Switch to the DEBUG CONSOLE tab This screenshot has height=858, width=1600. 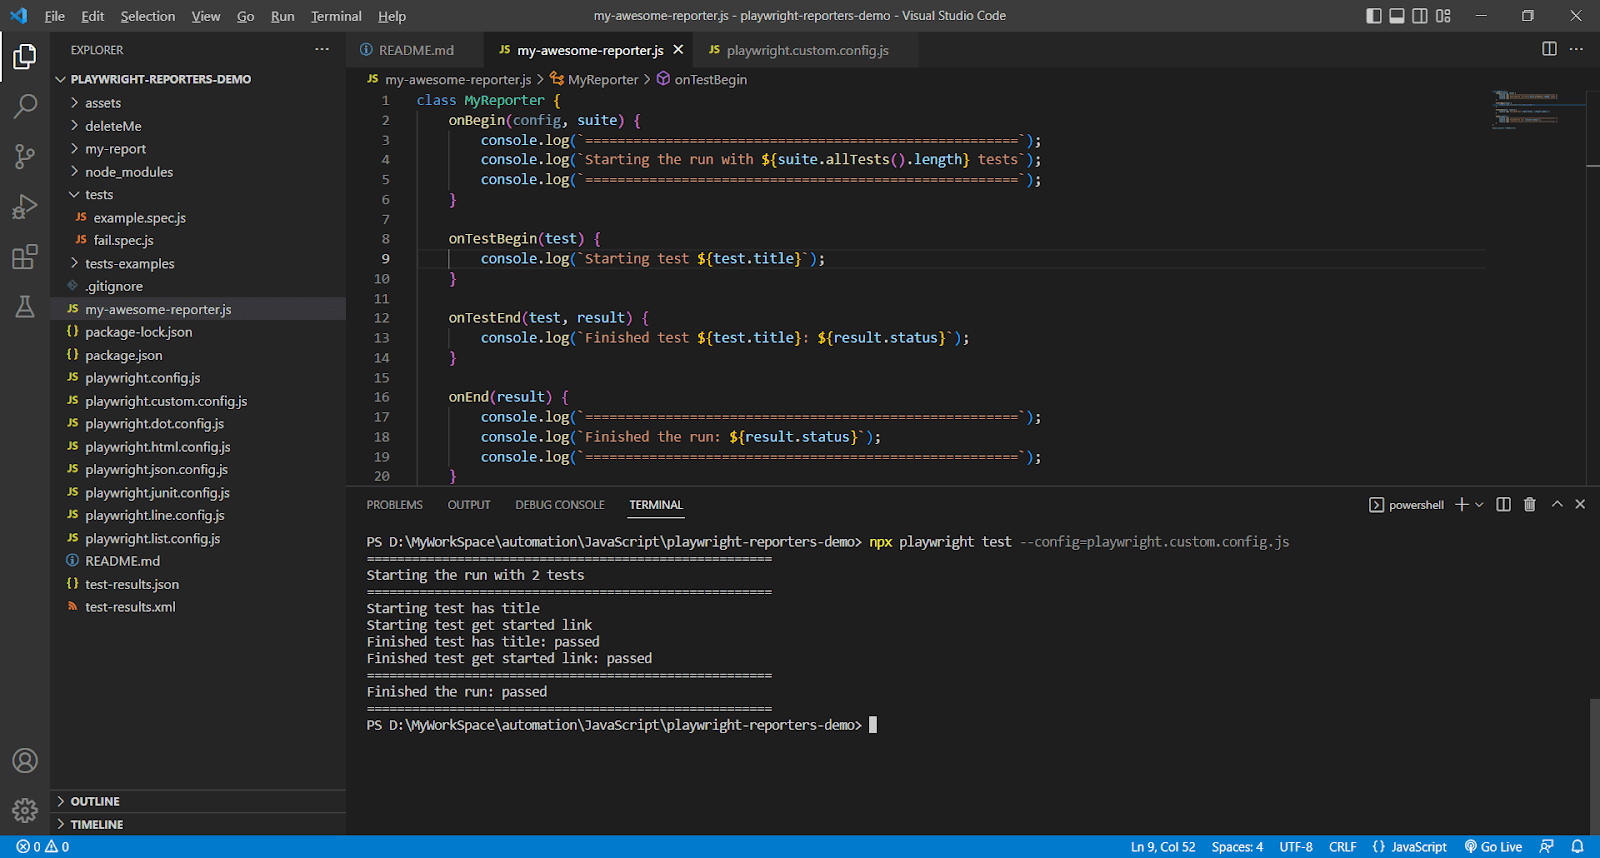[560, 505]
